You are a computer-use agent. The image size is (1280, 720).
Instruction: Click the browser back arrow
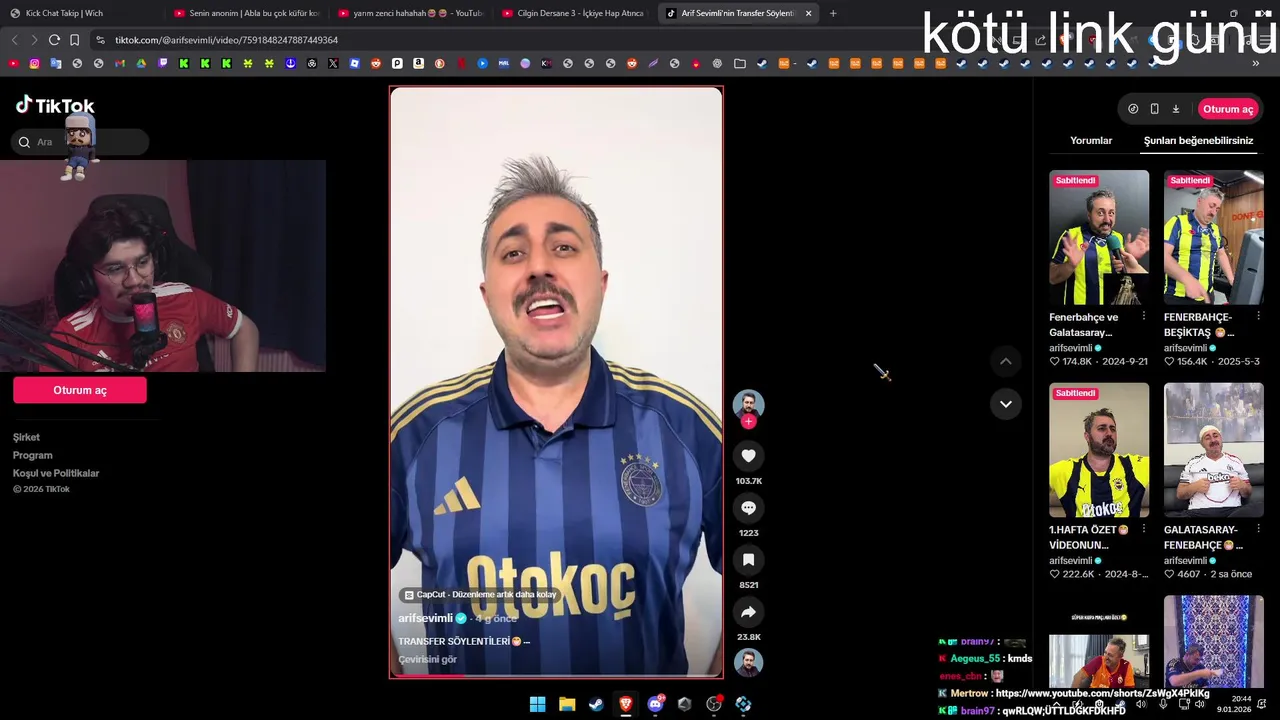14,40
